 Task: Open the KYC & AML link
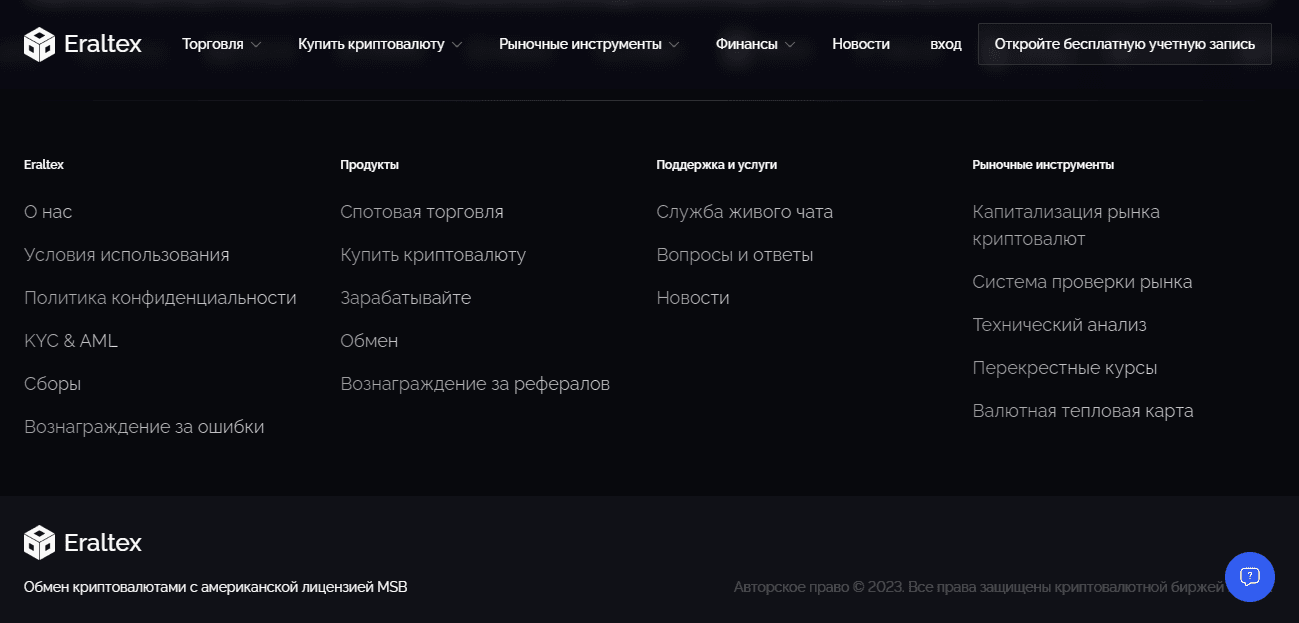(71, 341)
